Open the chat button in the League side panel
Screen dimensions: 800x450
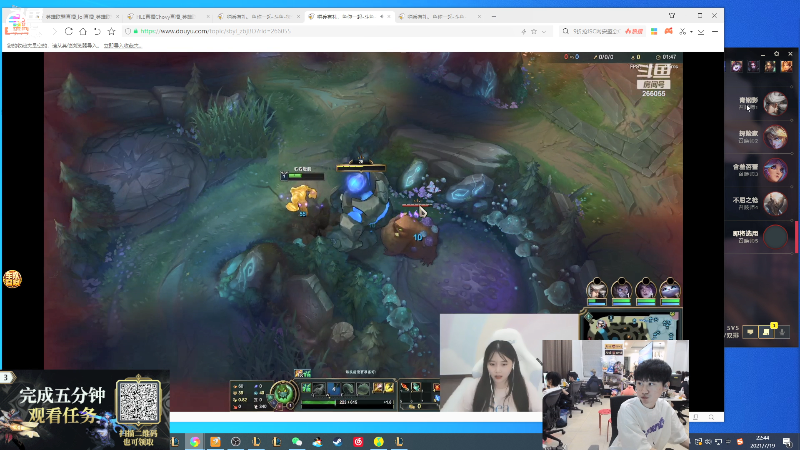[x=750, y=332]
